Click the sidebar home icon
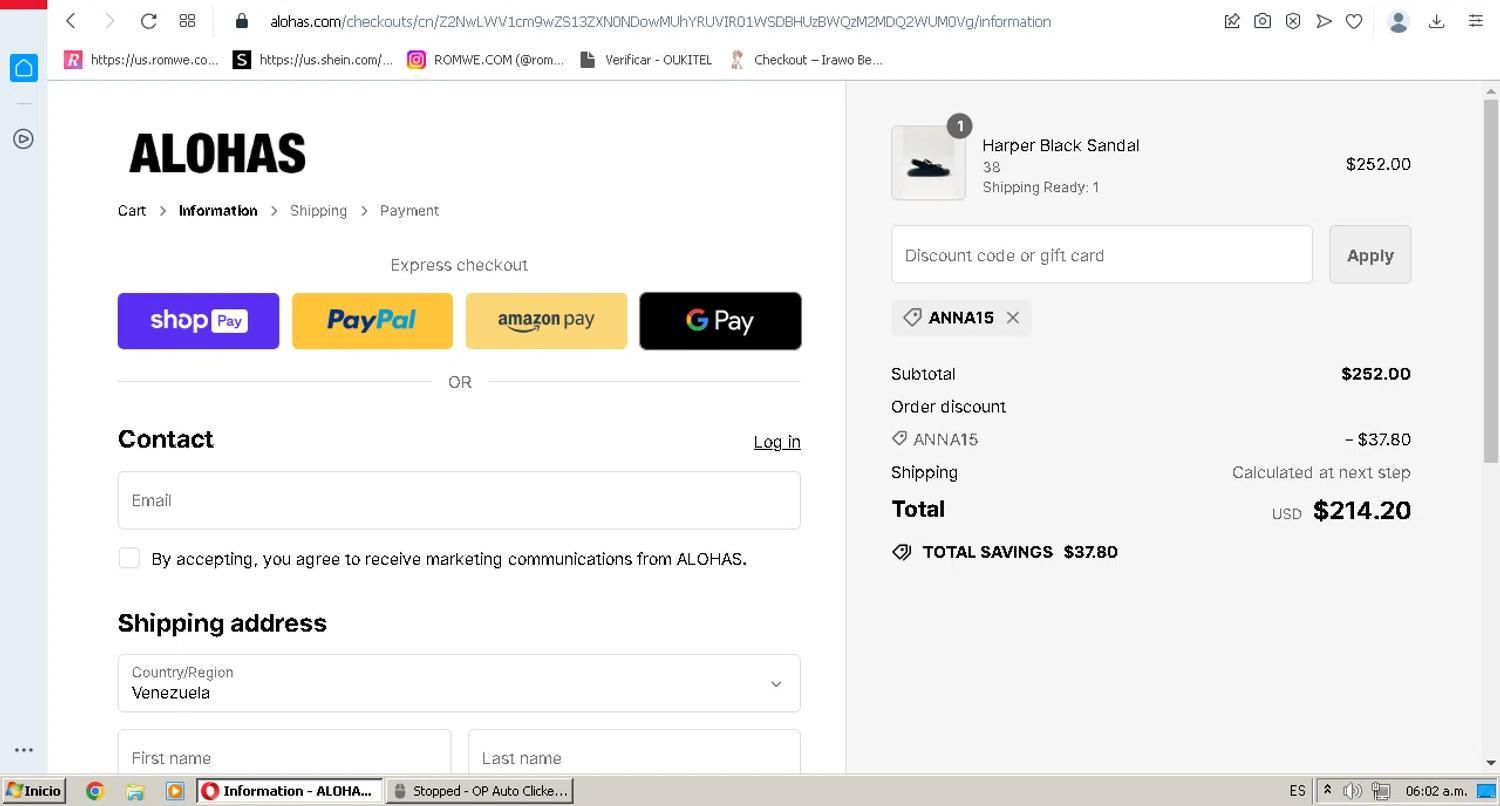This screenshot has width=1500, height=806. click(x=24, y=68)
